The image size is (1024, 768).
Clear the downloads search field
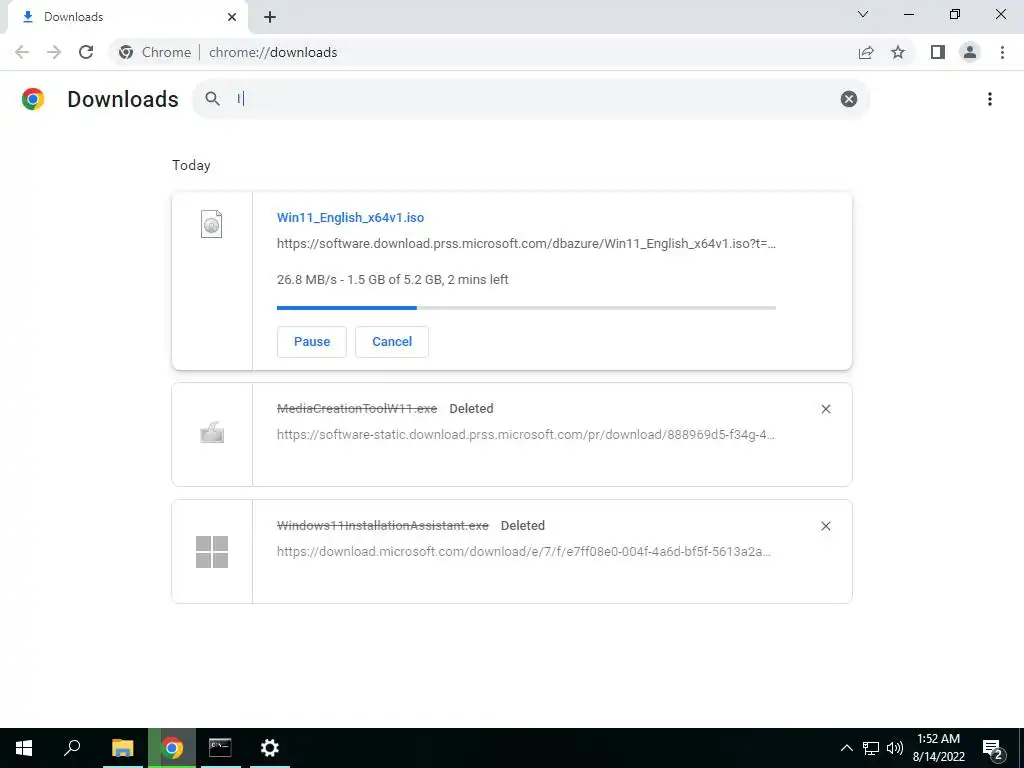849,99
